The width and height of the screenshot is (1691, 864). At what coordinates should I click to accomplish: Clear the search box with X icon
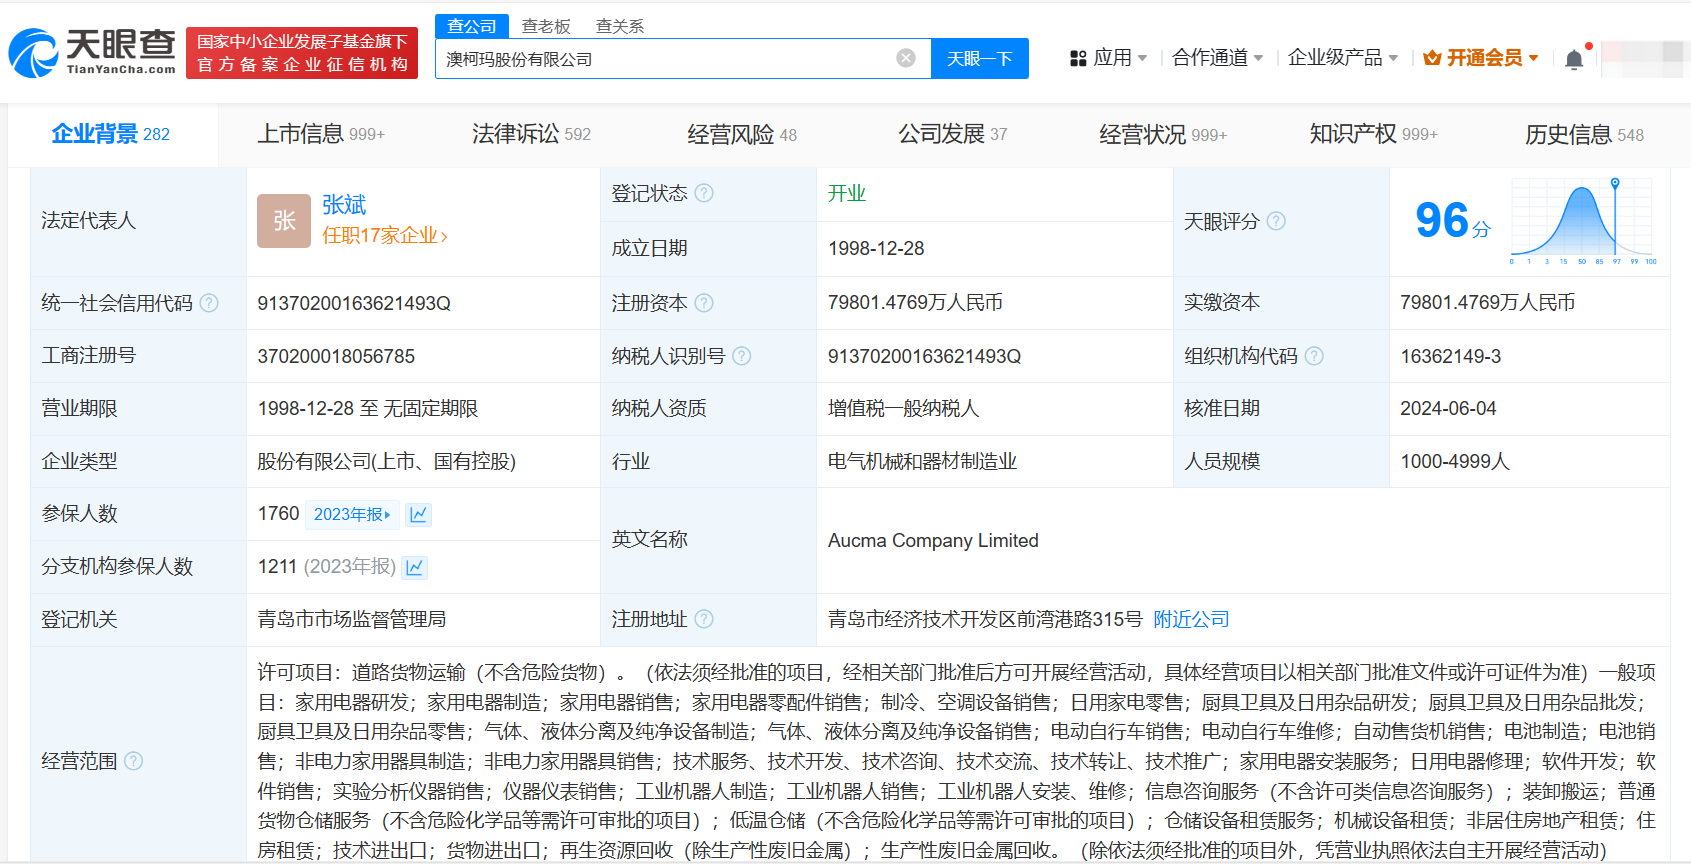906,58
